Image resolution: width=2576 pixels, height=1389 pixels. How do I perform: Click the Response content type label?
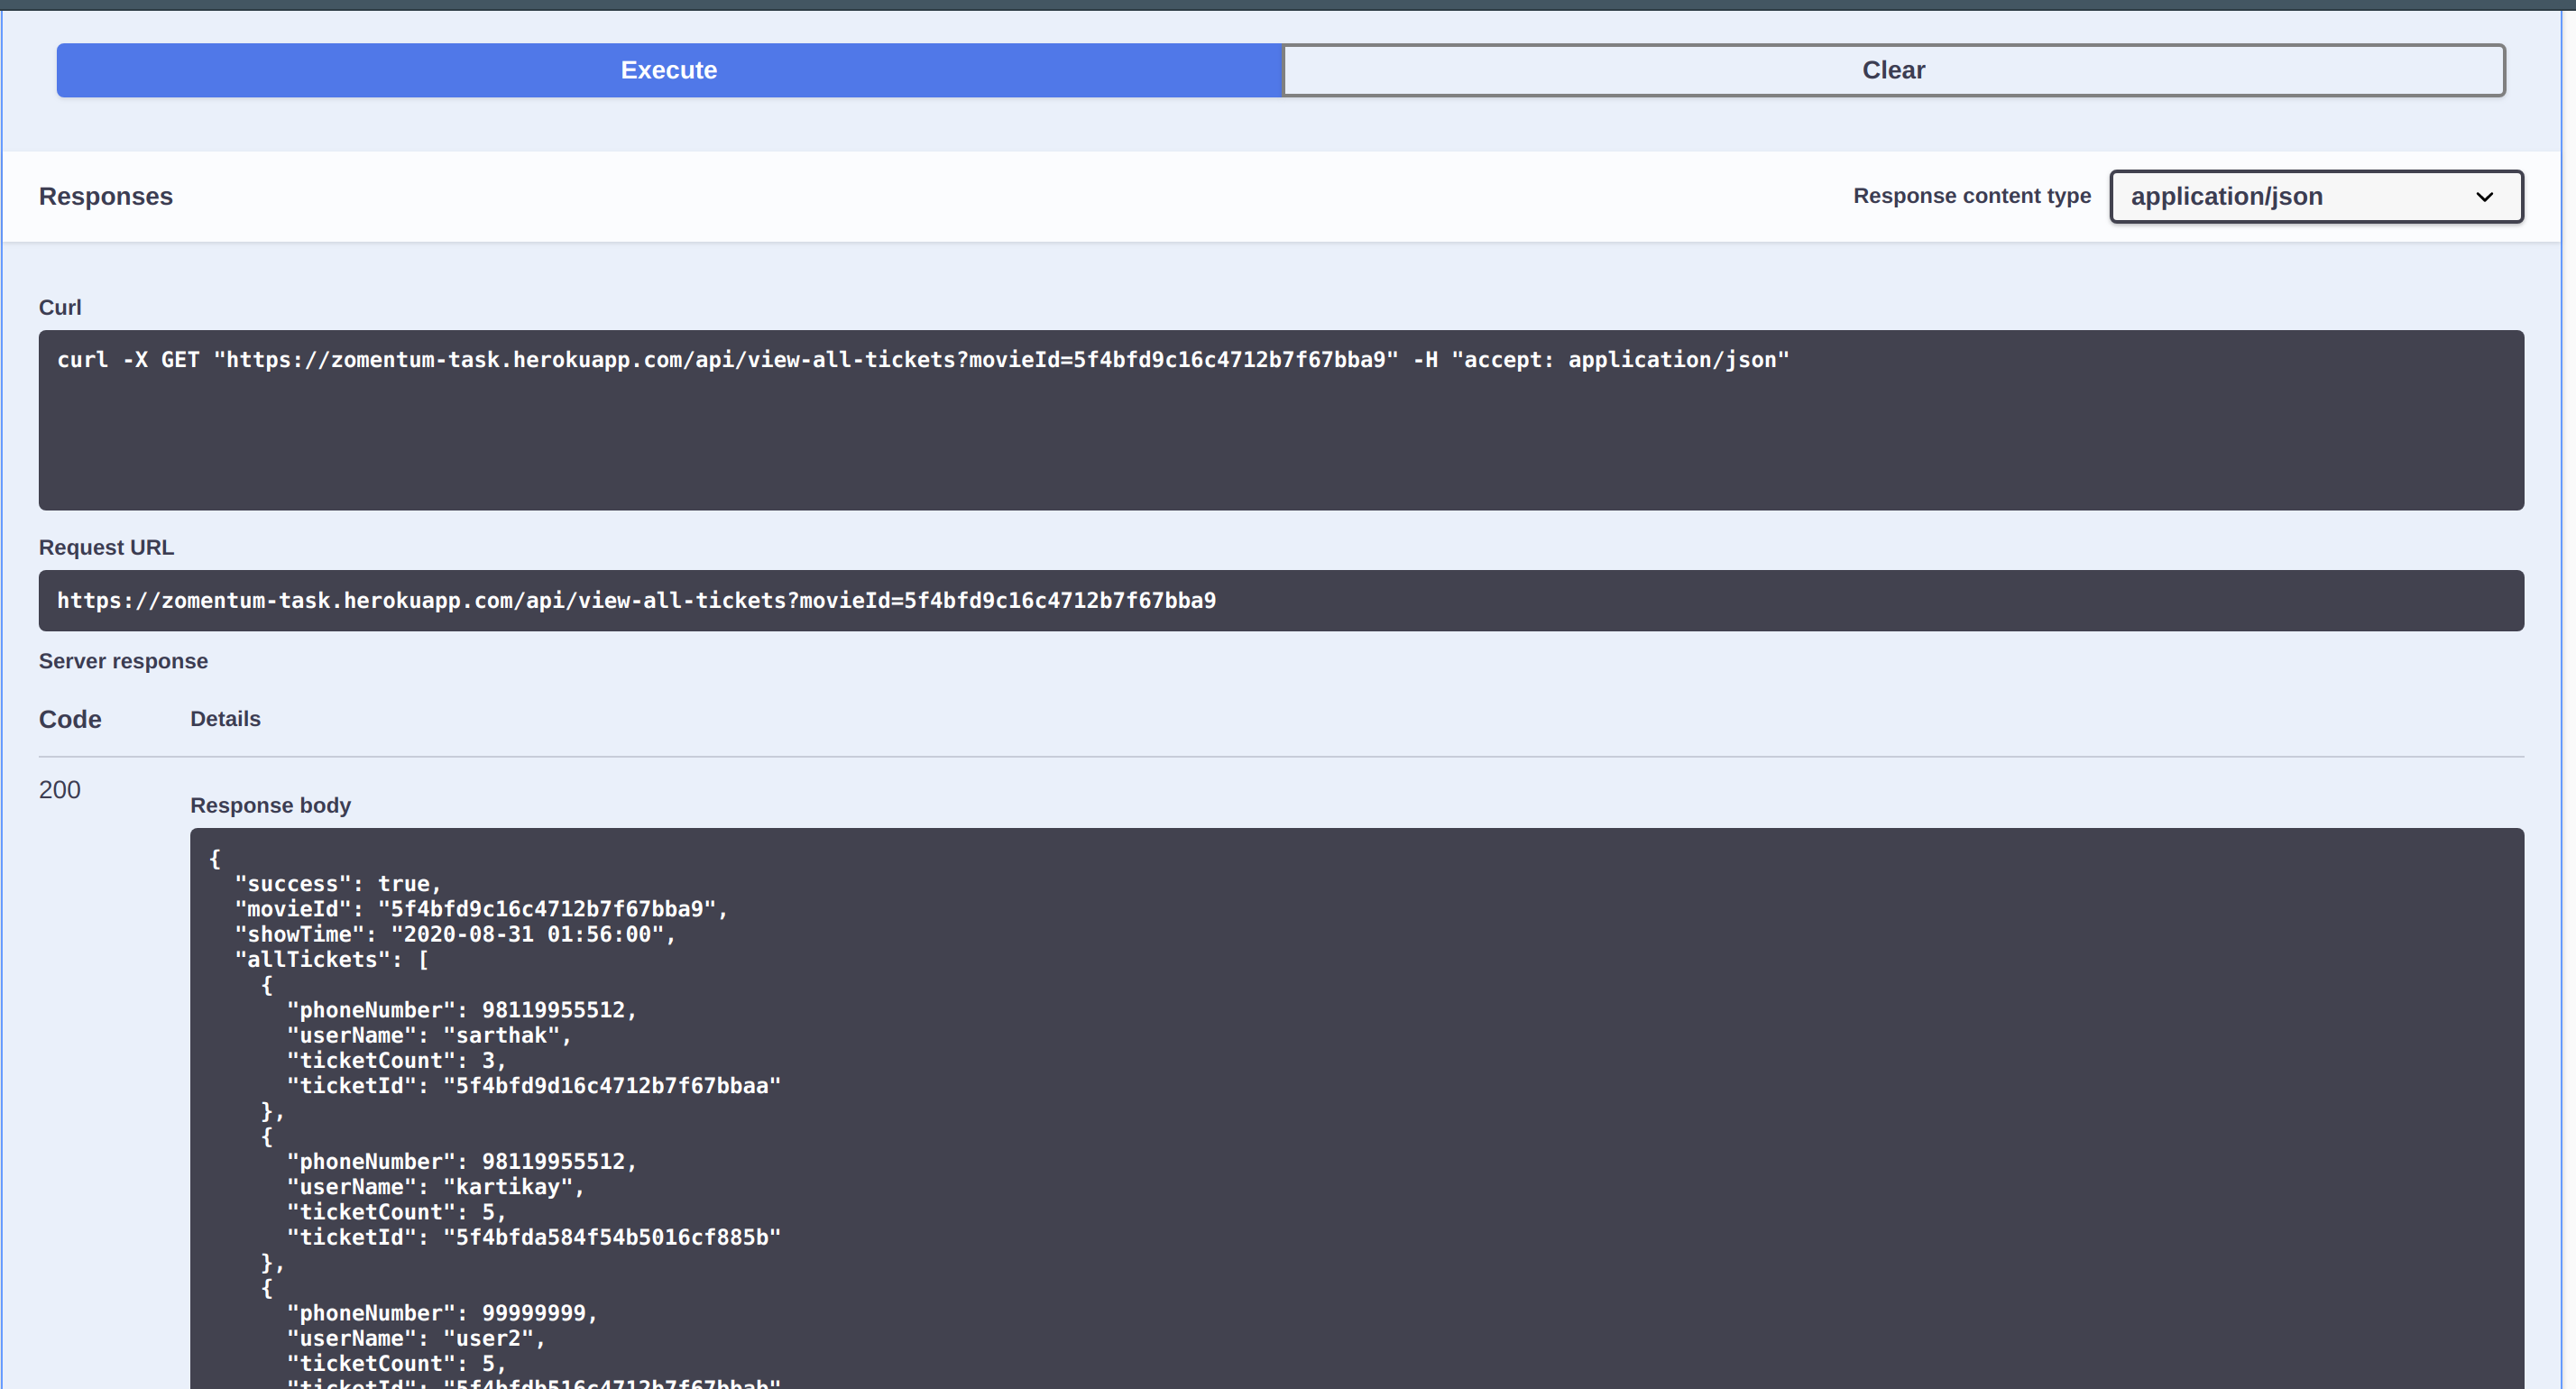point(1971,196)
